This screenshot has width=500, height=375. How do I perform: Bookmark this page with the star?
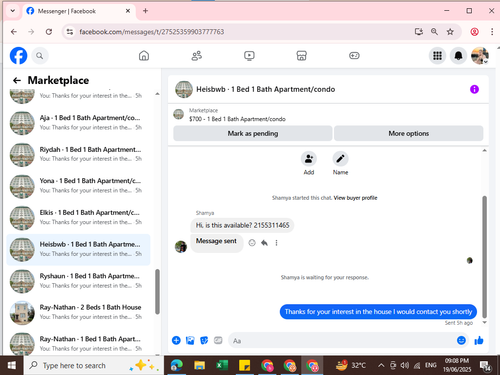pos(450,32)
